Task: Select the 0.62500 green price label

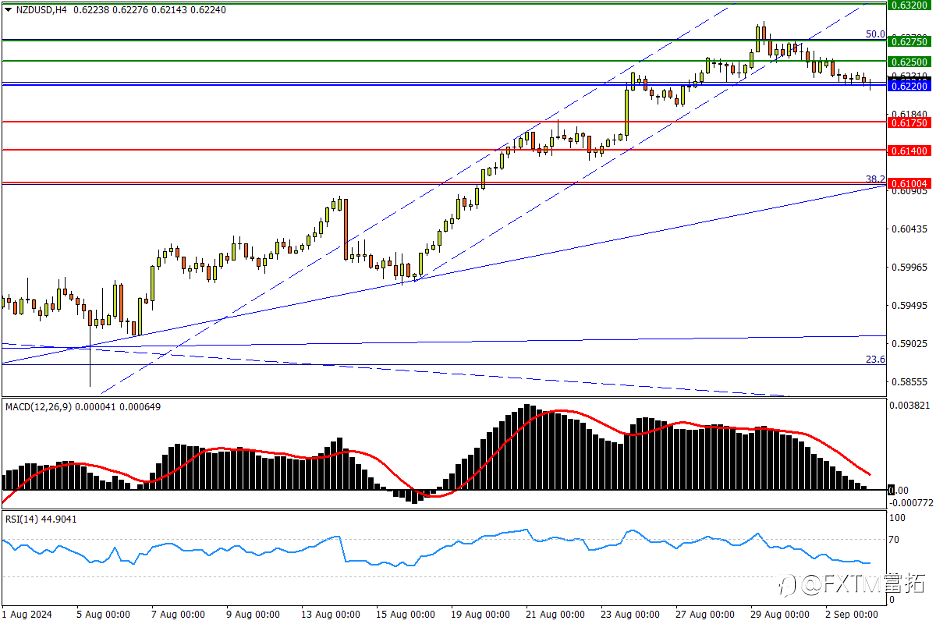Action: coord(909,62)
